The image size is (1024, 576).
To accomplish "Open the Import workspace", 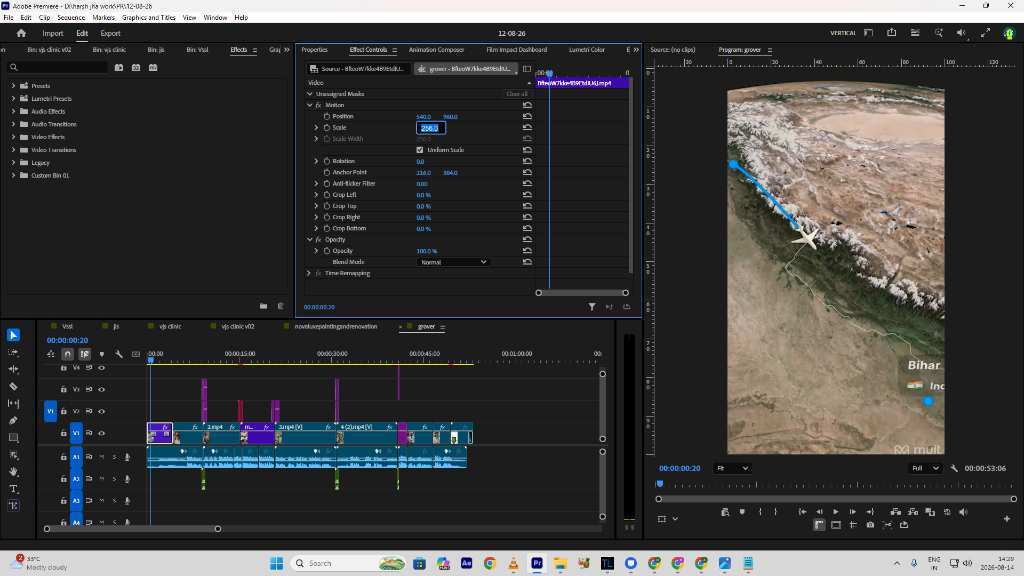I will tap(53, 33).
